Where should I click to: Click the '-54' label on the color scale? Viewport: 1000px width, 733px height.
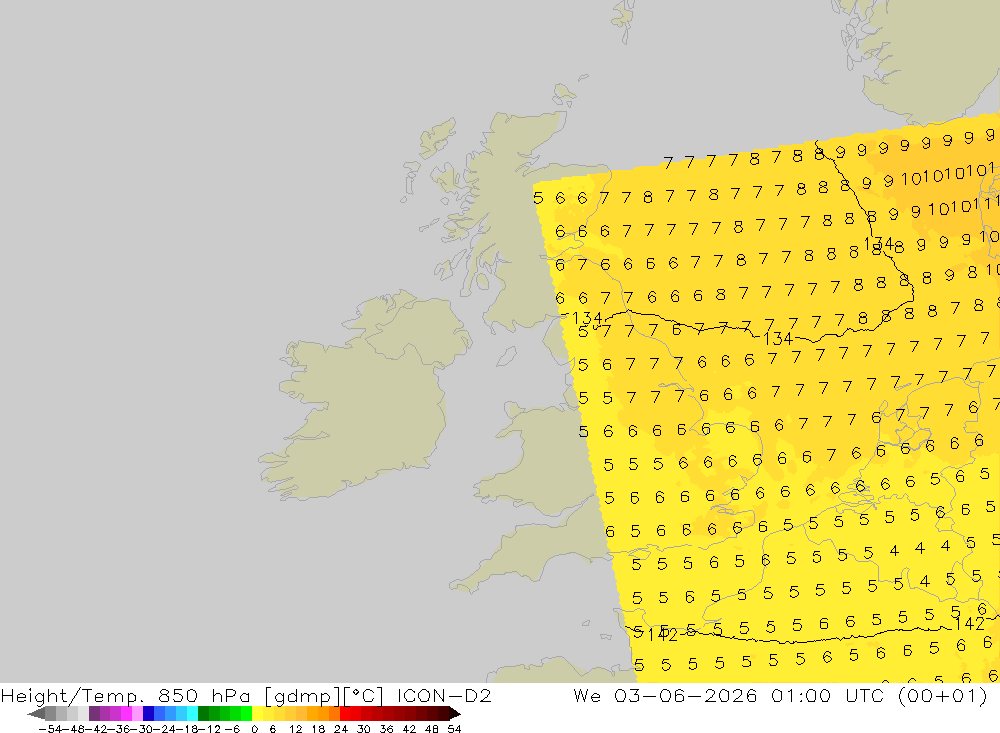point(50,729)
